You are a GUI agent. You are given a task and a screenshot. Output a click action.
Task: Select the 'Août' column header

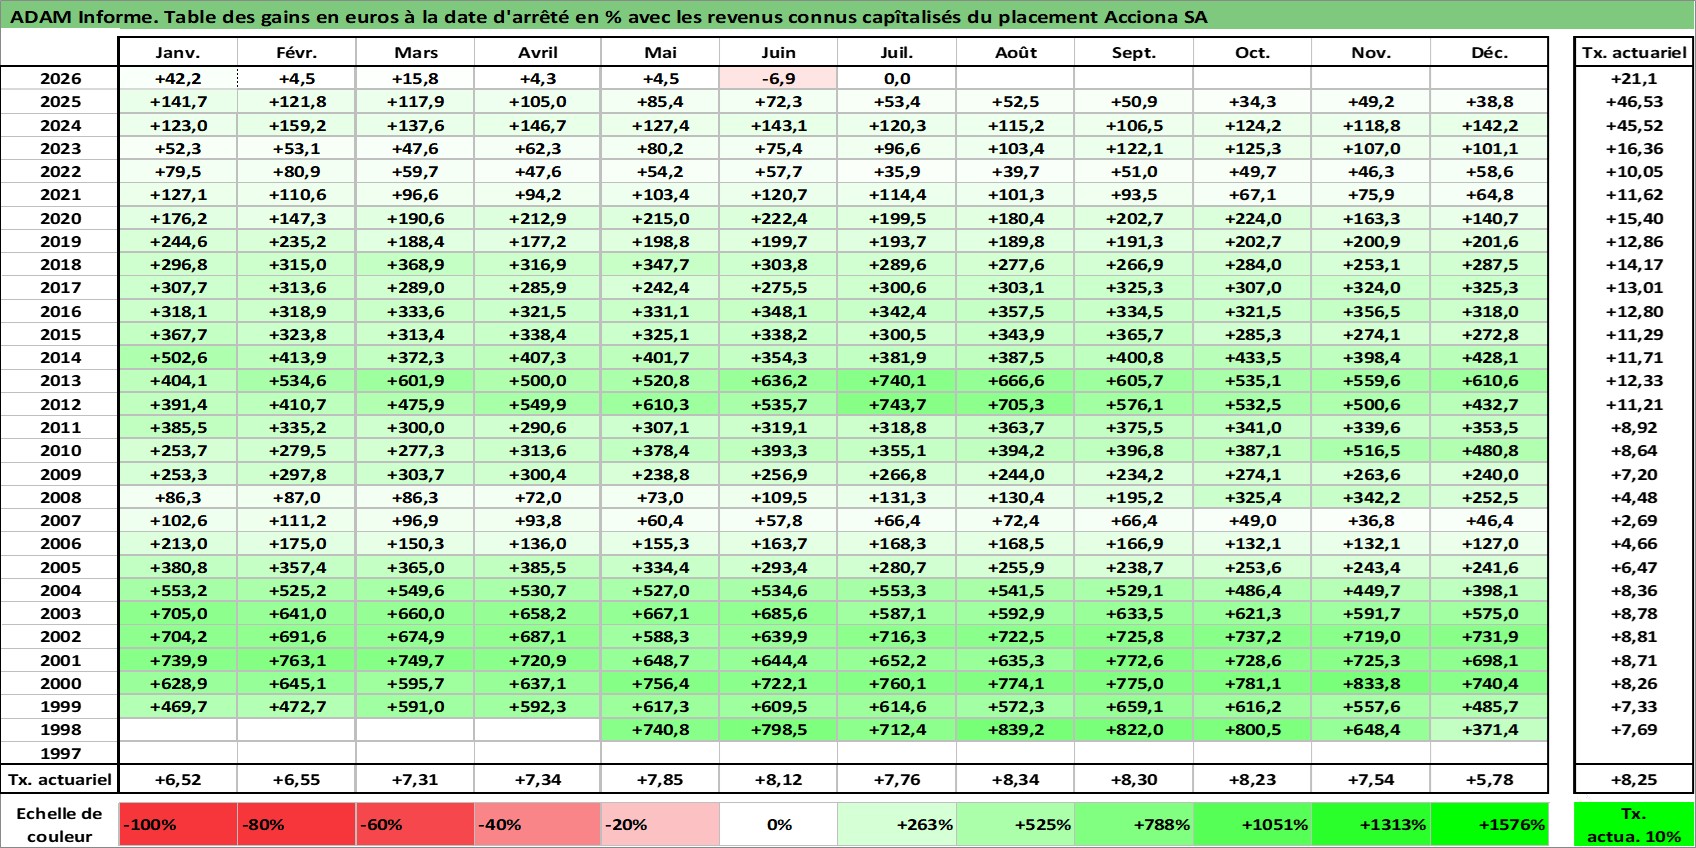click(1015, 53)
